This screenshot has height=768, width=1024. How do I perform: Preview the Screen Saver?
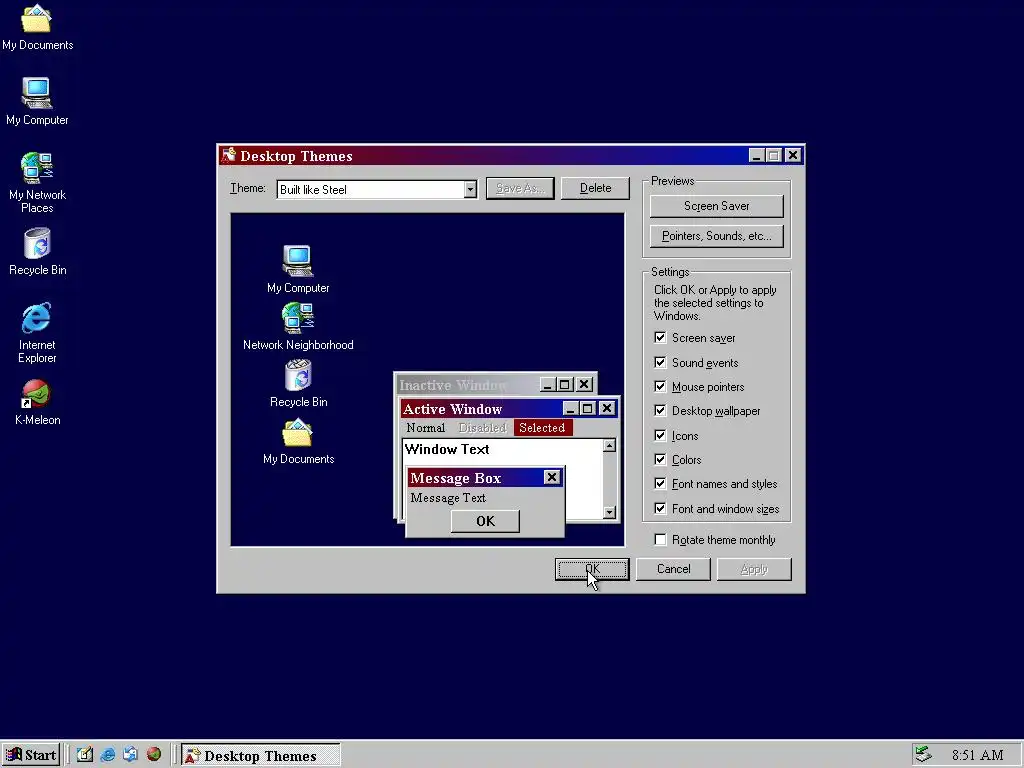click(x=716, y=206)
